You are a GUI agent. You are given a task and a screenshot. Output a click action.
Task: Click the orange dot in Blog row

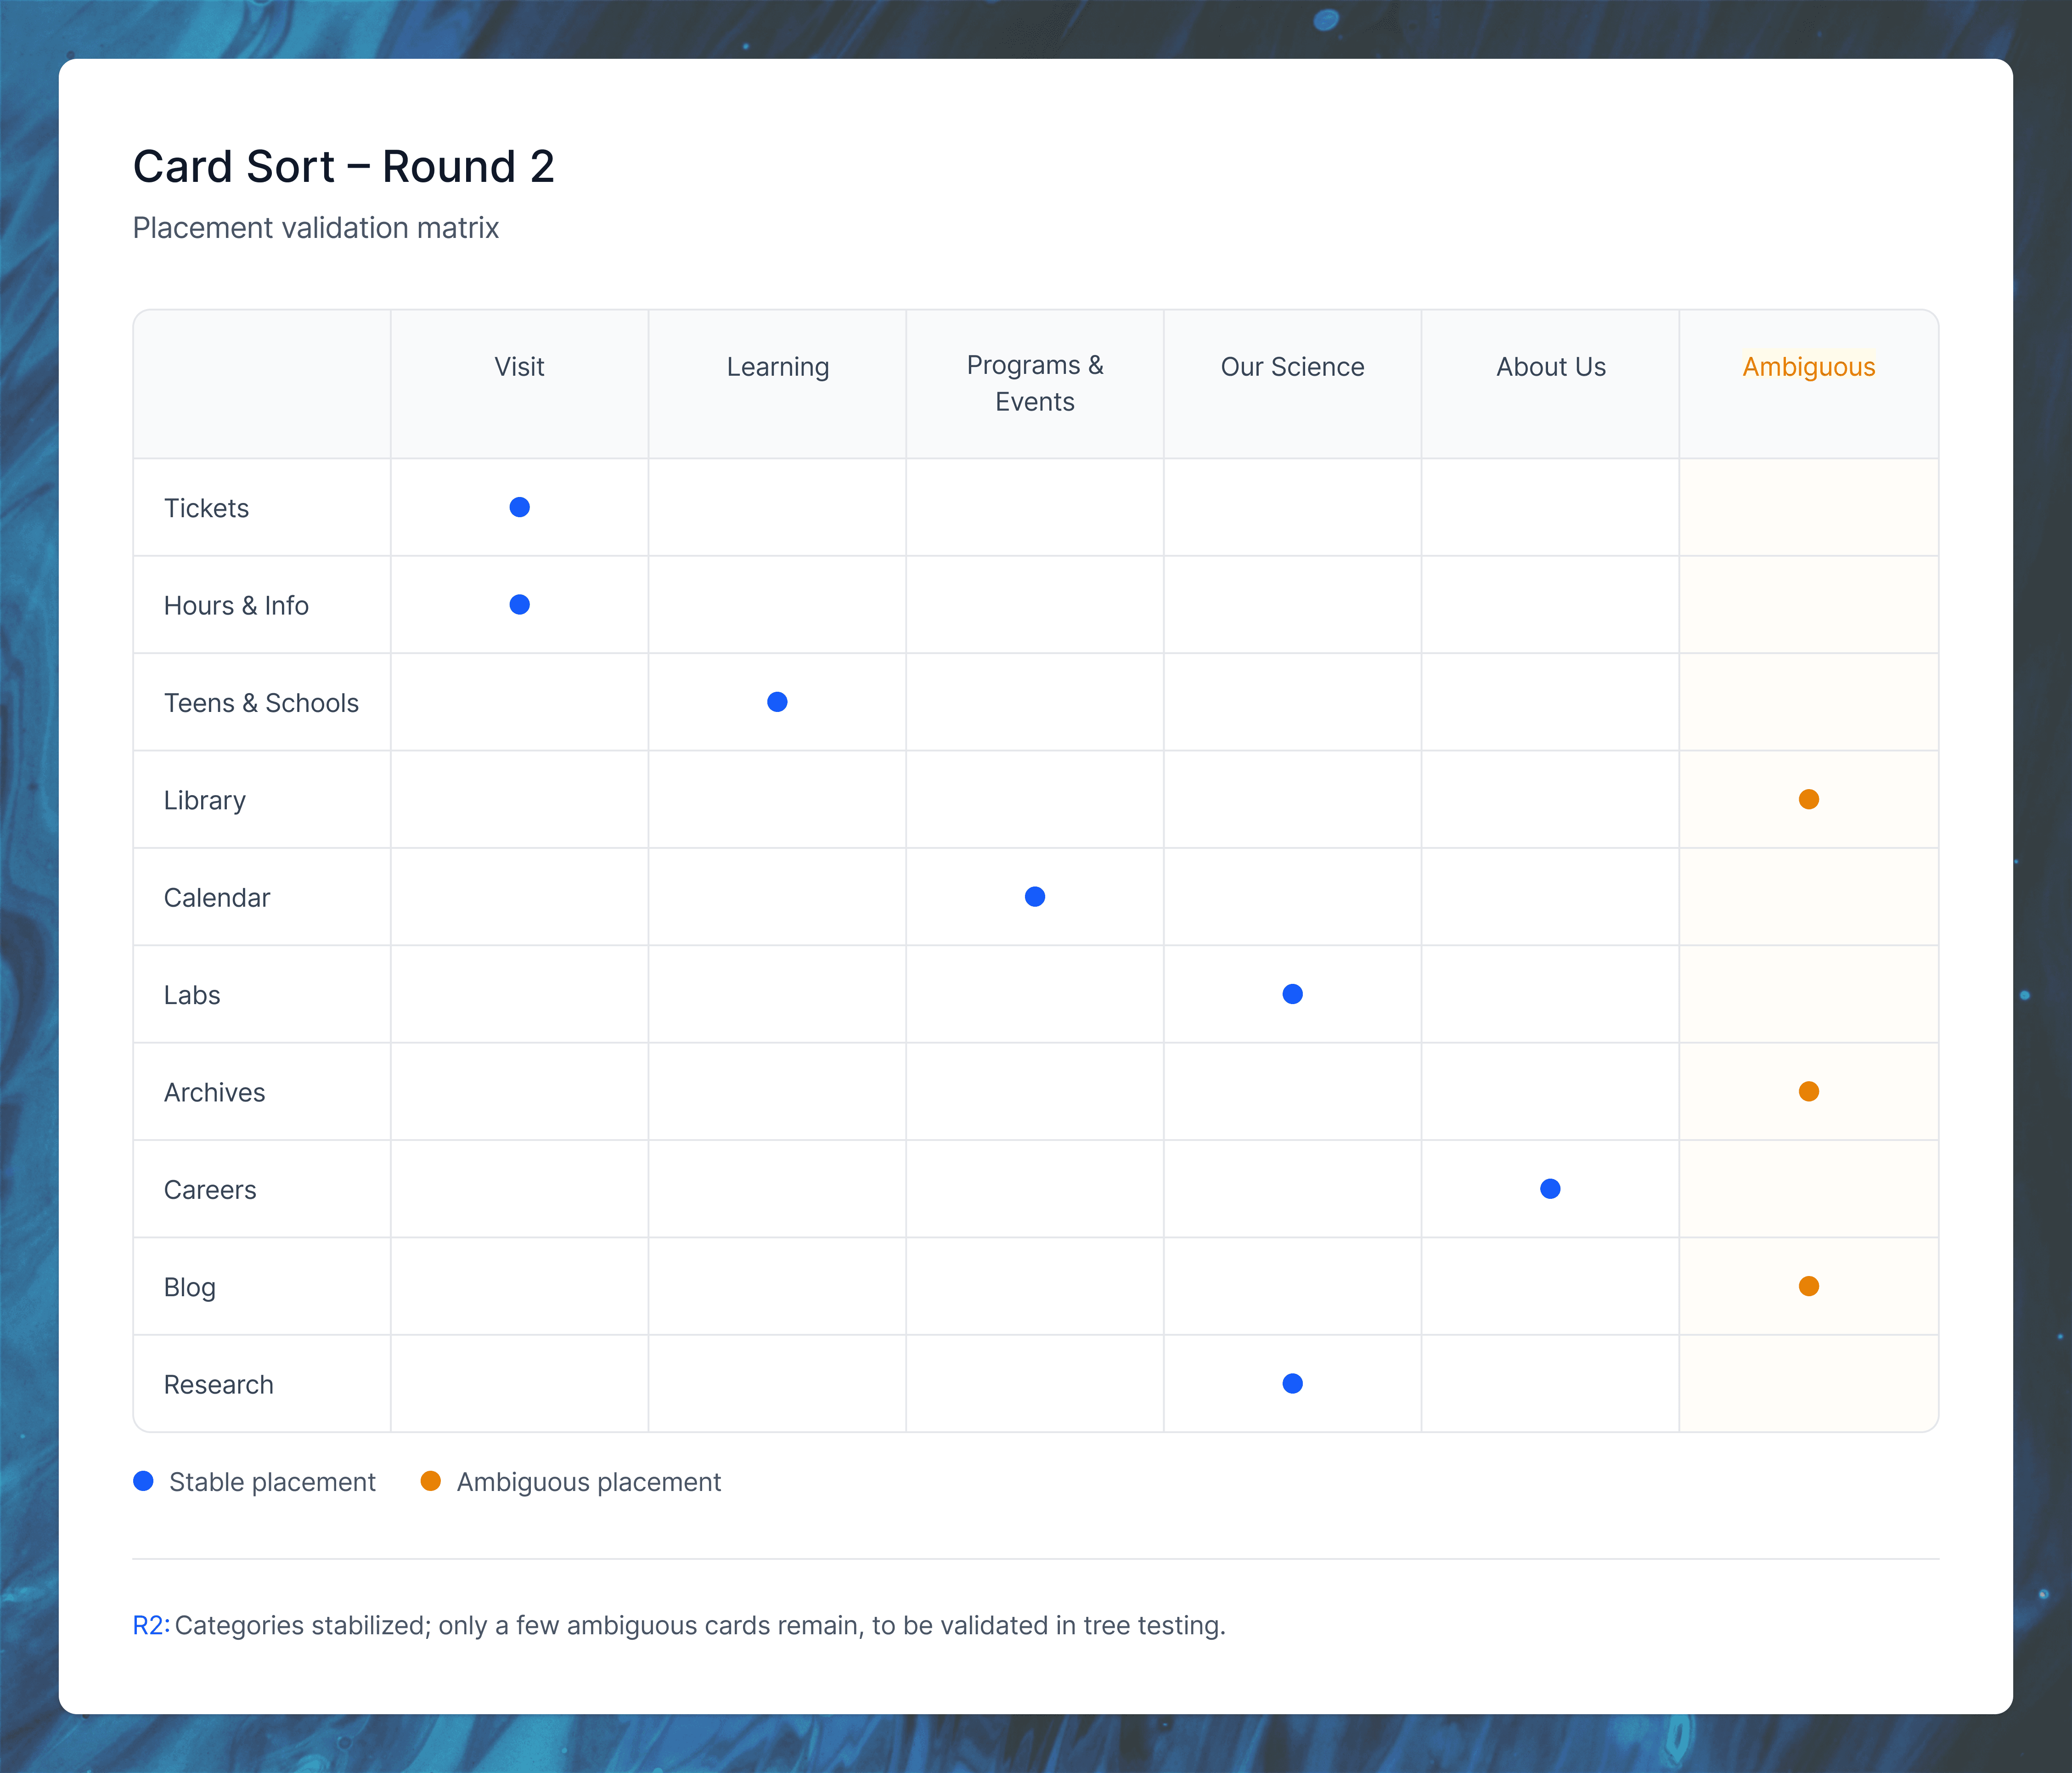pyautogui.click(x=1808, y=1286)
